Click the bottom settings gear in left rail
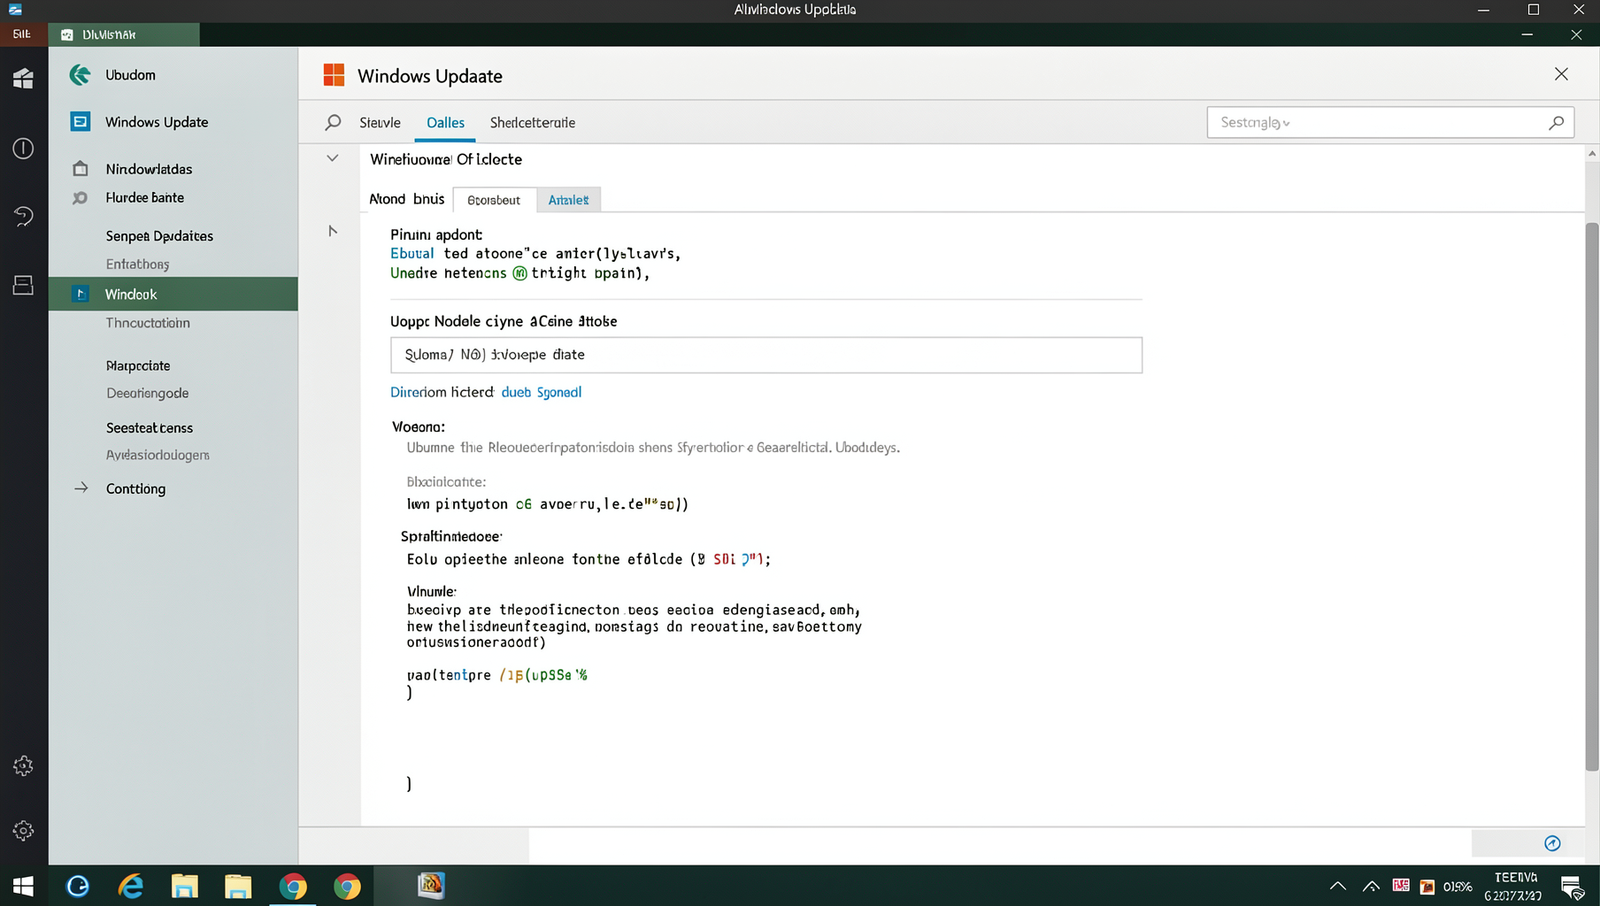 click(x=23, y=831)
